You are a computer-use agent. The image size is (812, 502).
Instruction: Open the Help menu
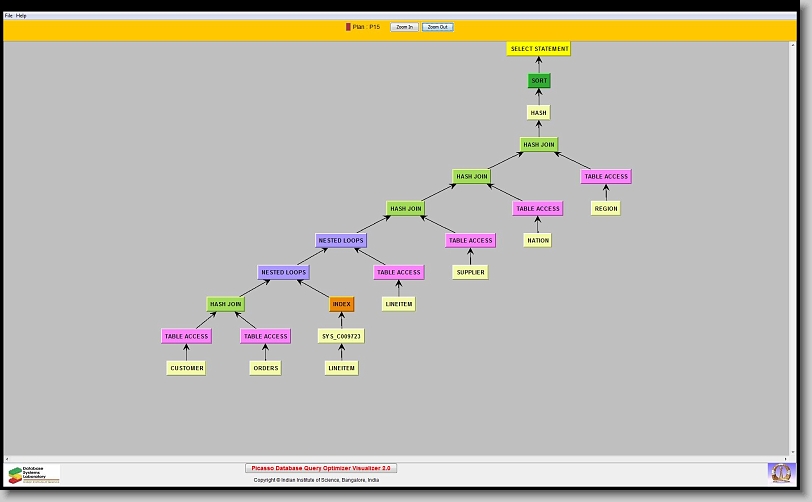[x=22, y=16]
